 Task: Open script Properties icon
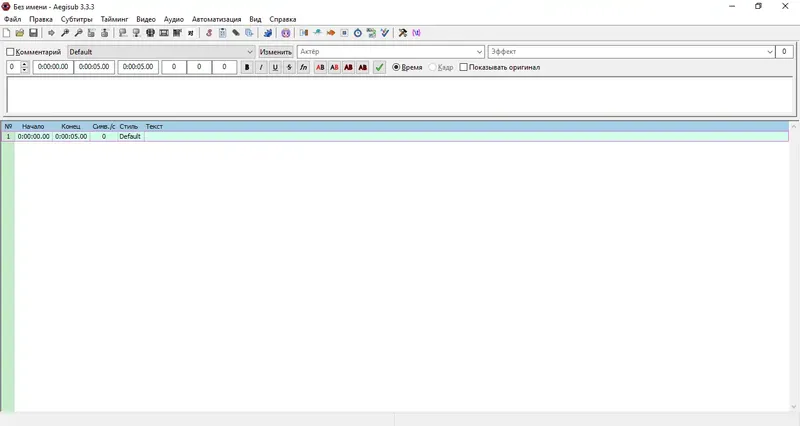(x=222, y=33)
